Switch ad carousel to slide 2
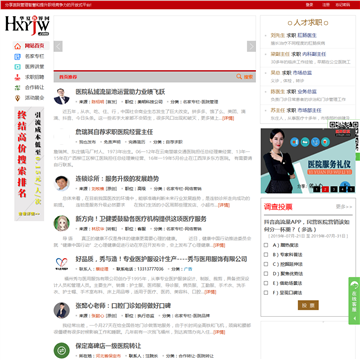This screenshot has width=360, height=360. 326,189
